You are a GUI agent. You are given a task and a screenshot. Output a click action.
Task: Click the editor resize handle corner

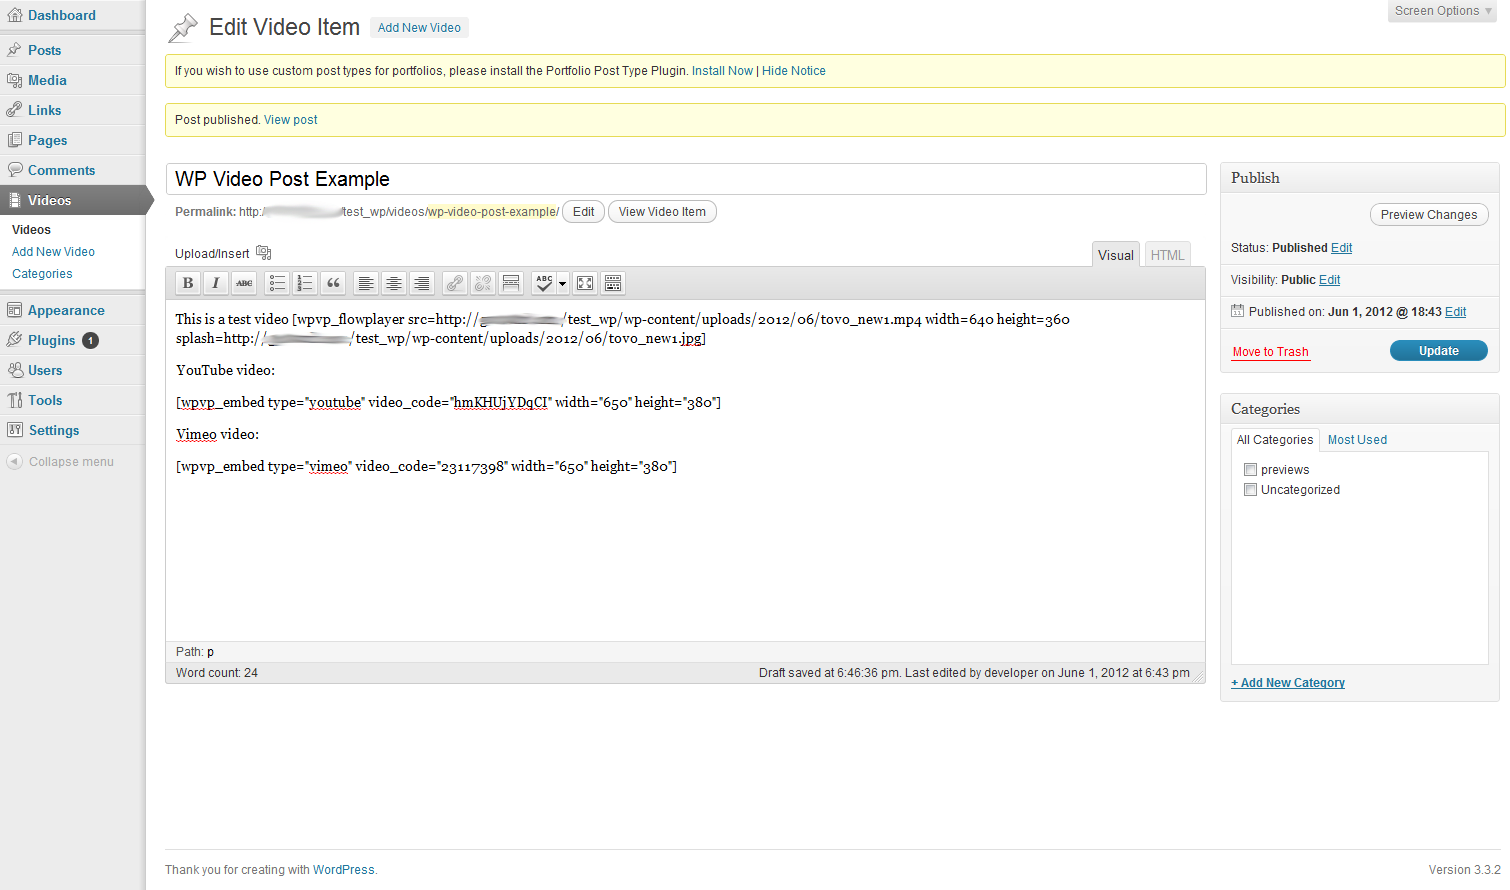1198,676
